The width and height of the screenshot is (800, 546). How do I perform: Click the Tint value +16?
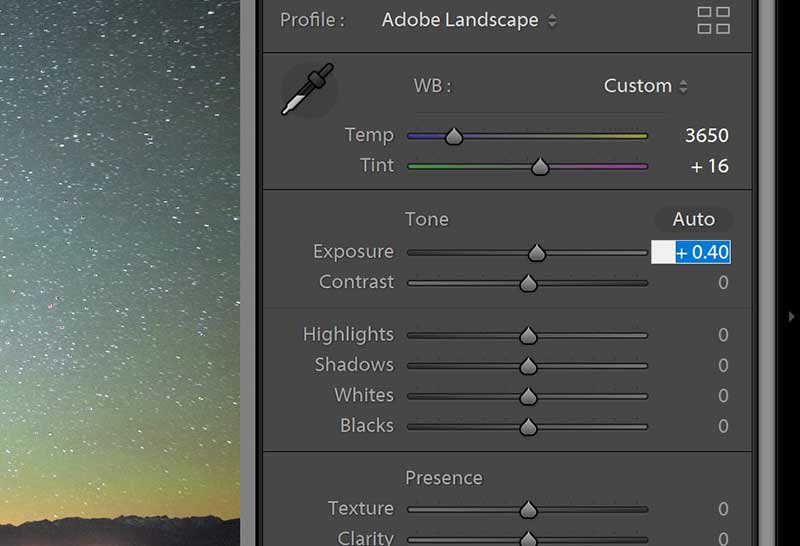[x=709, y=166]
